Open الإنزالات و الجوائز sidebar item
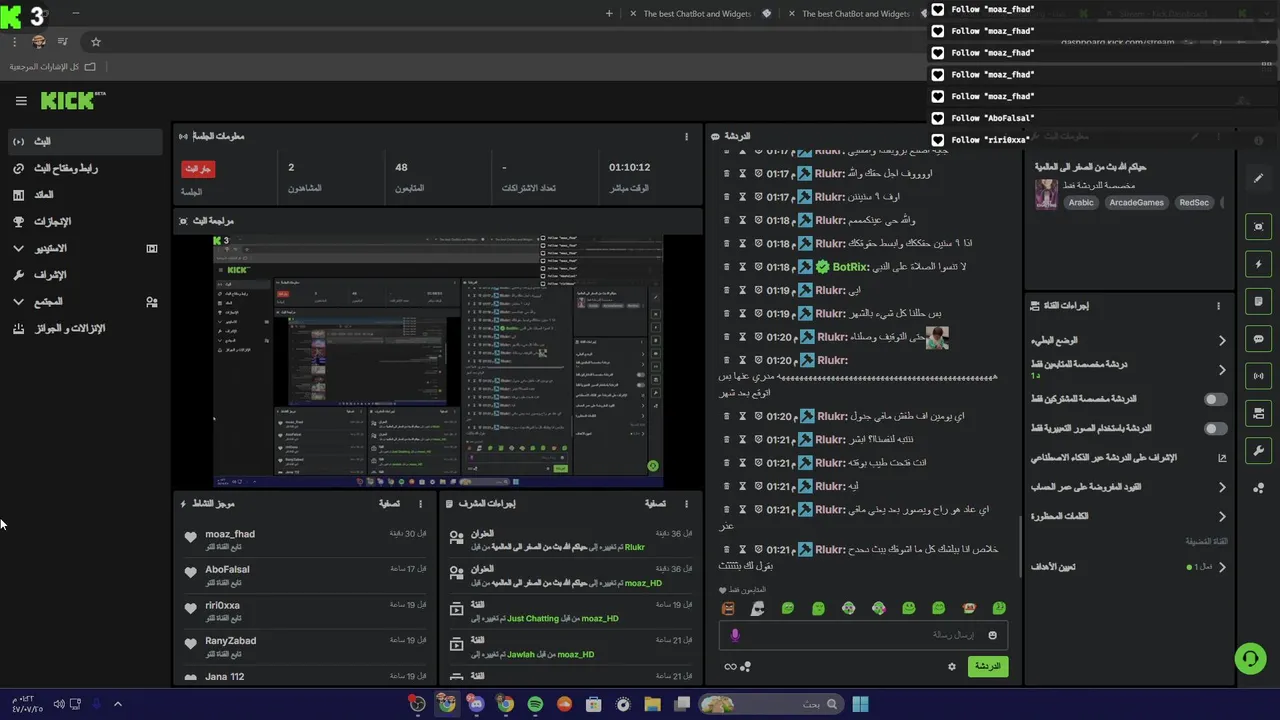Screen dimensions: 1280x720 click(85, 328)
